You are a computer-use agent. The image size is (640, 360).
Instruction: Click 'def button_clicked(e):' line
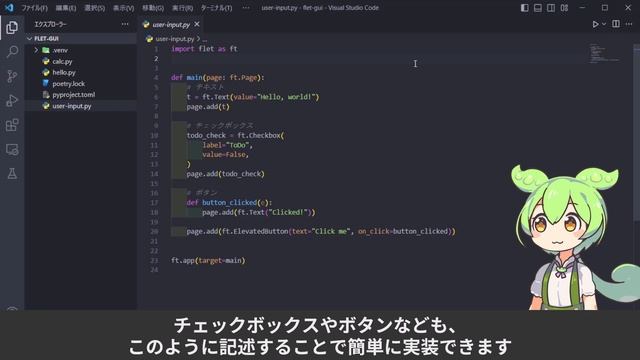229,202
